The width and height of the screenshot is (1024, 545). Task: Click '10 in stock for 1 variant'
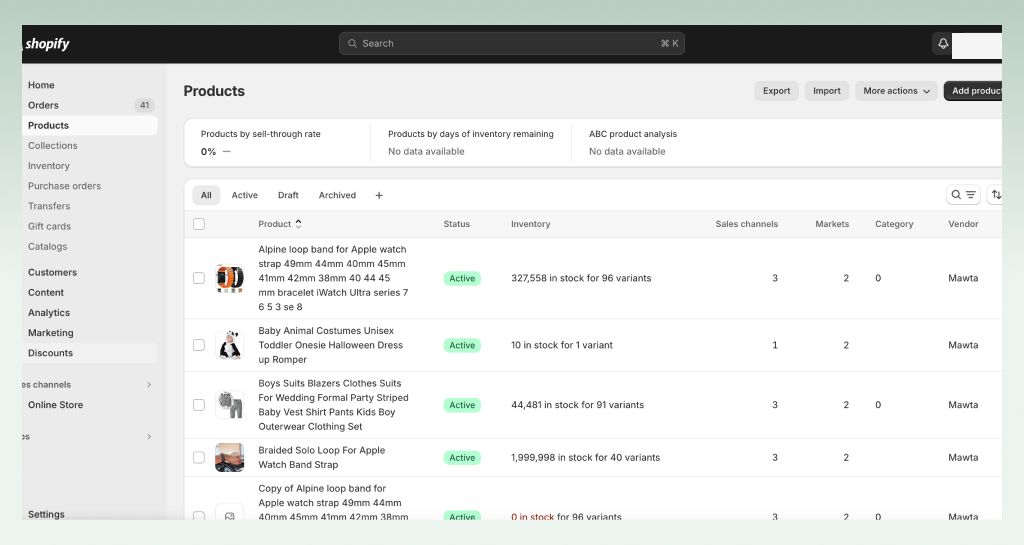coord(562,345)
